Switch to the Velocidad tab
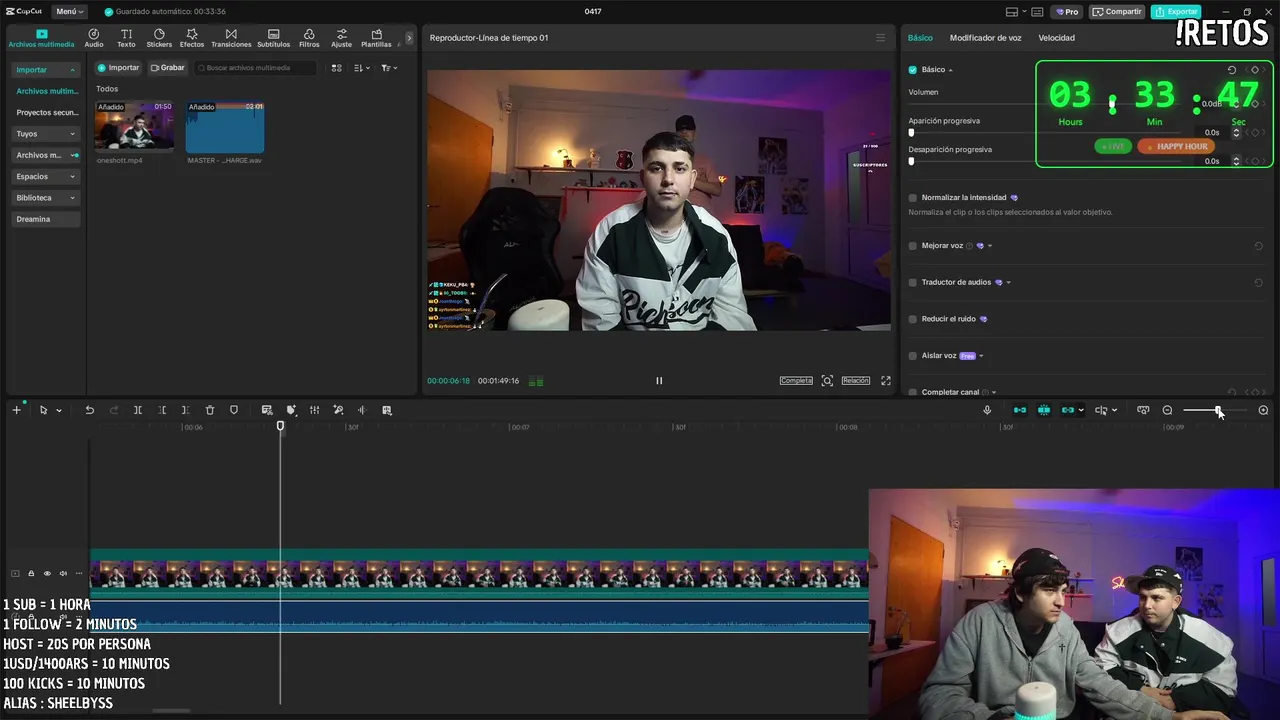This screenshot has width=1280, height=720. (x=1056, y=38)
